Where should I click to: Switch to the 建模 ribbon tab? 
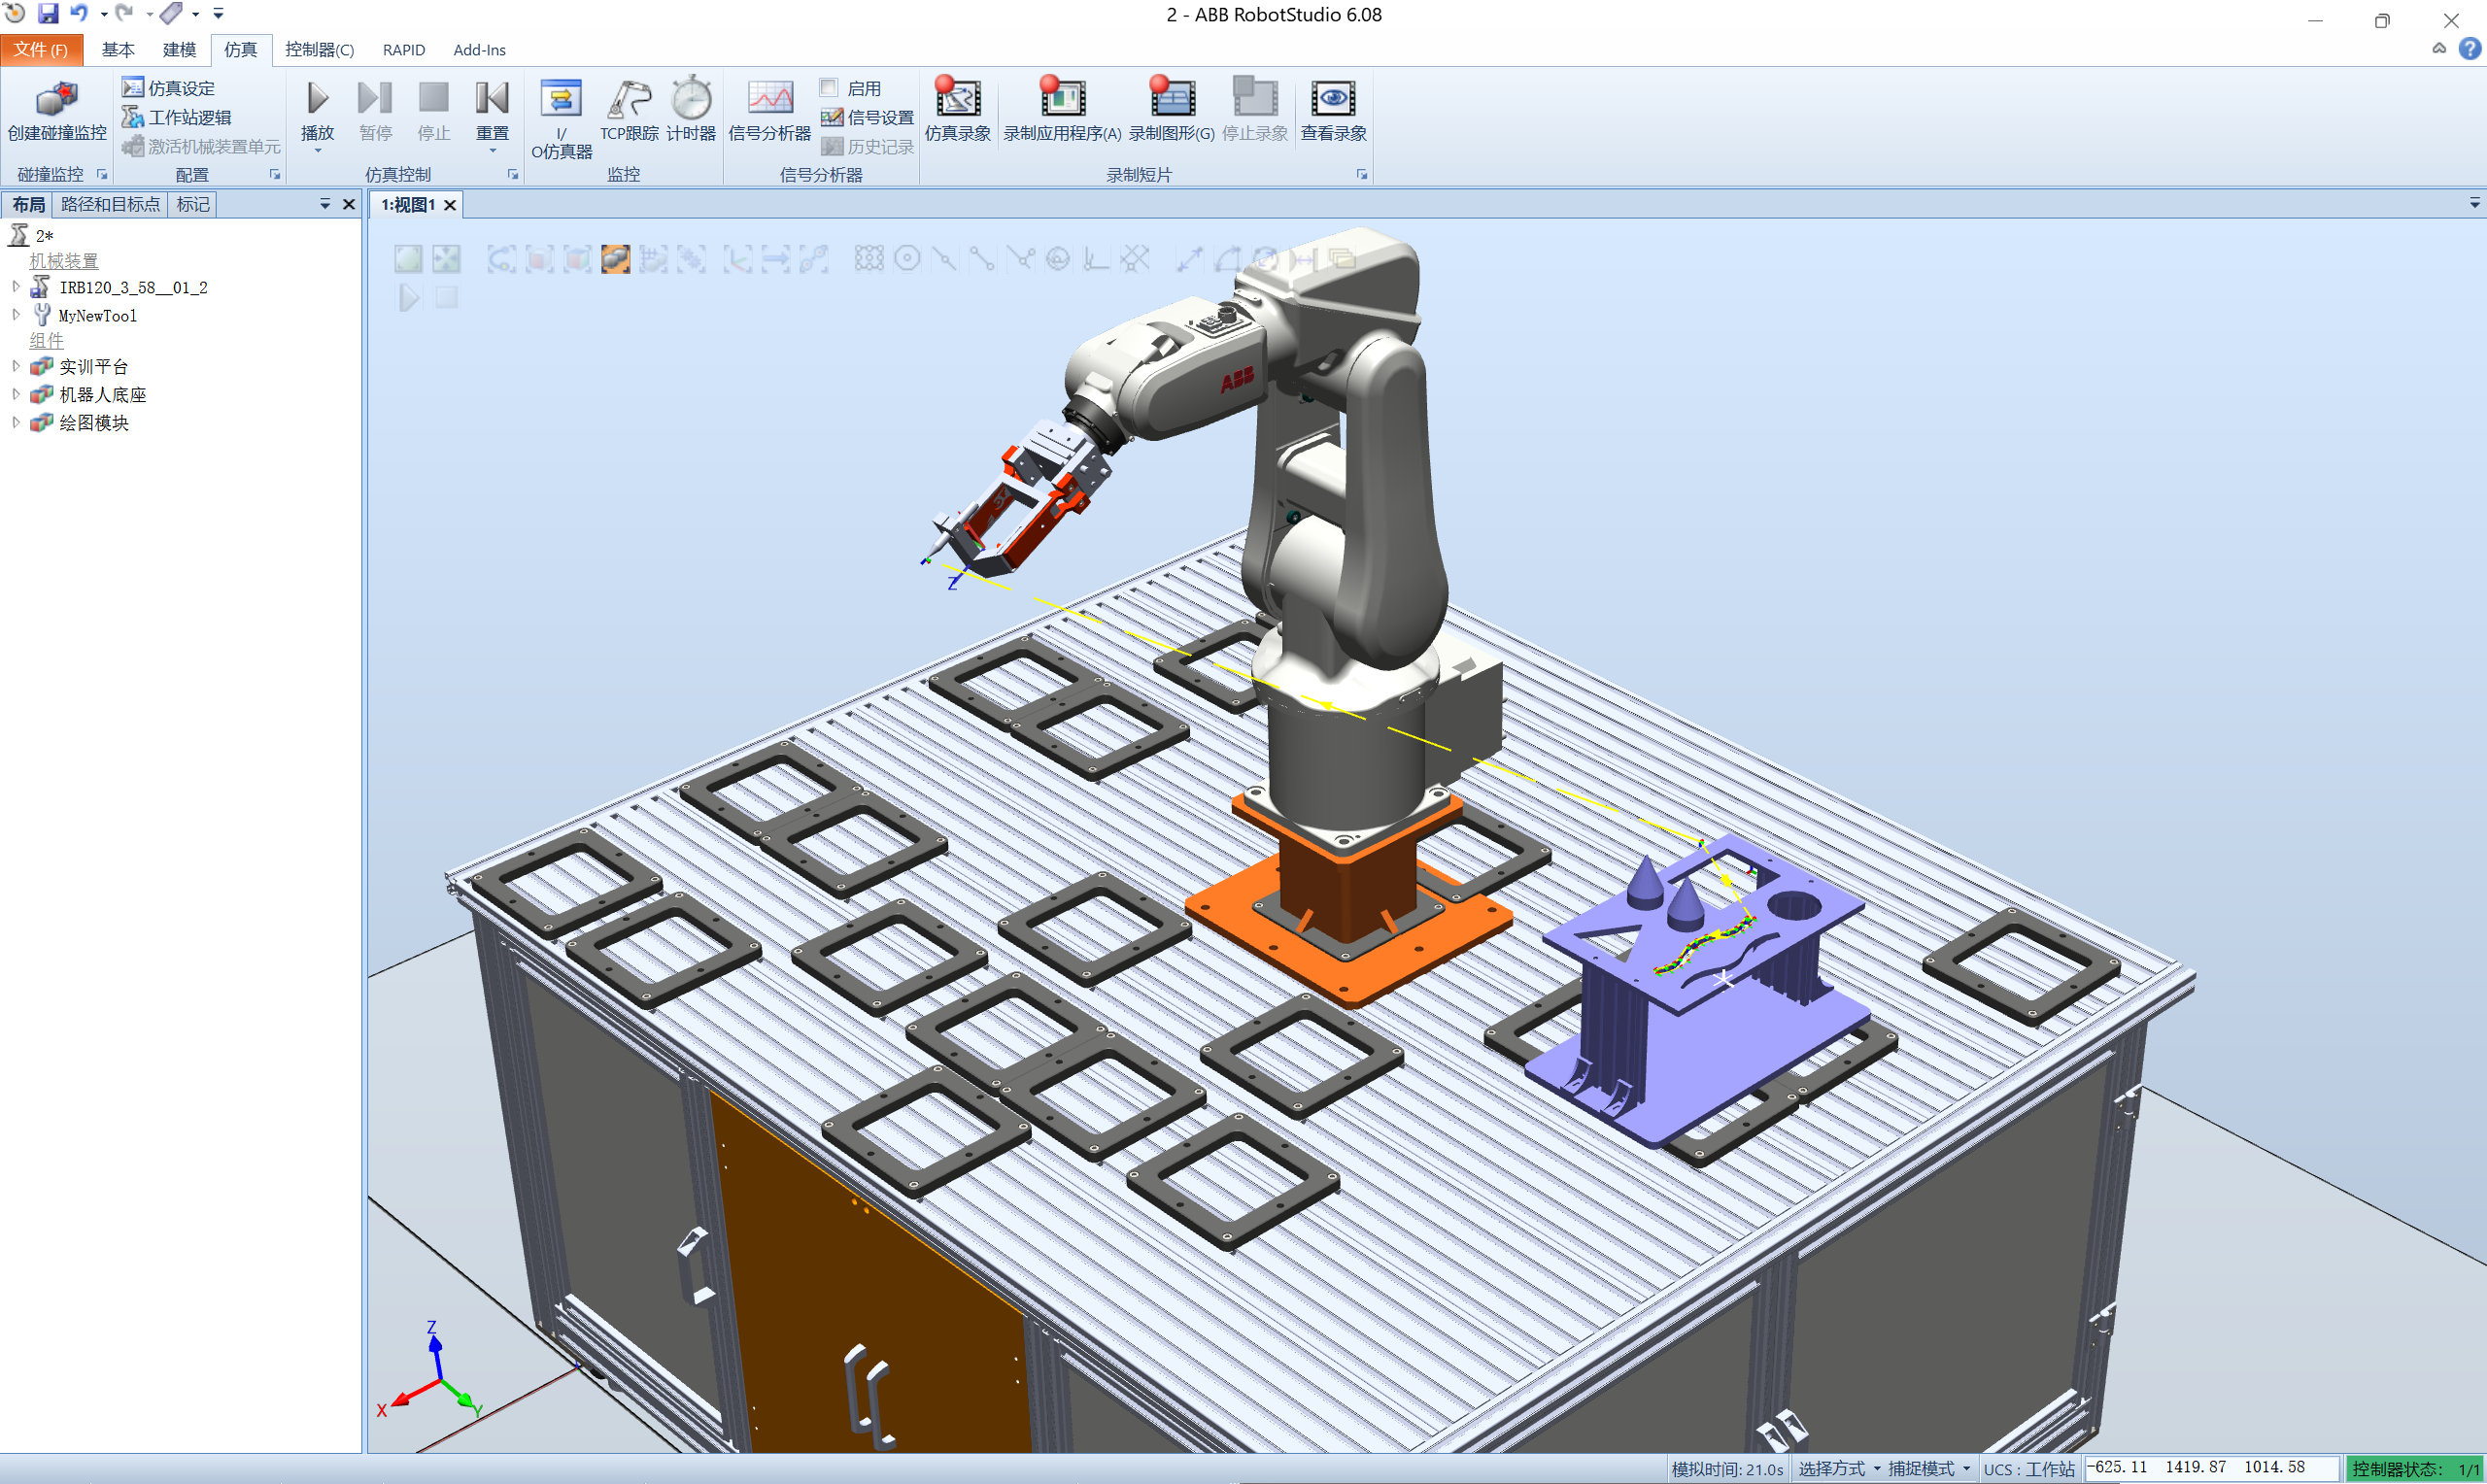pos(179,49)
